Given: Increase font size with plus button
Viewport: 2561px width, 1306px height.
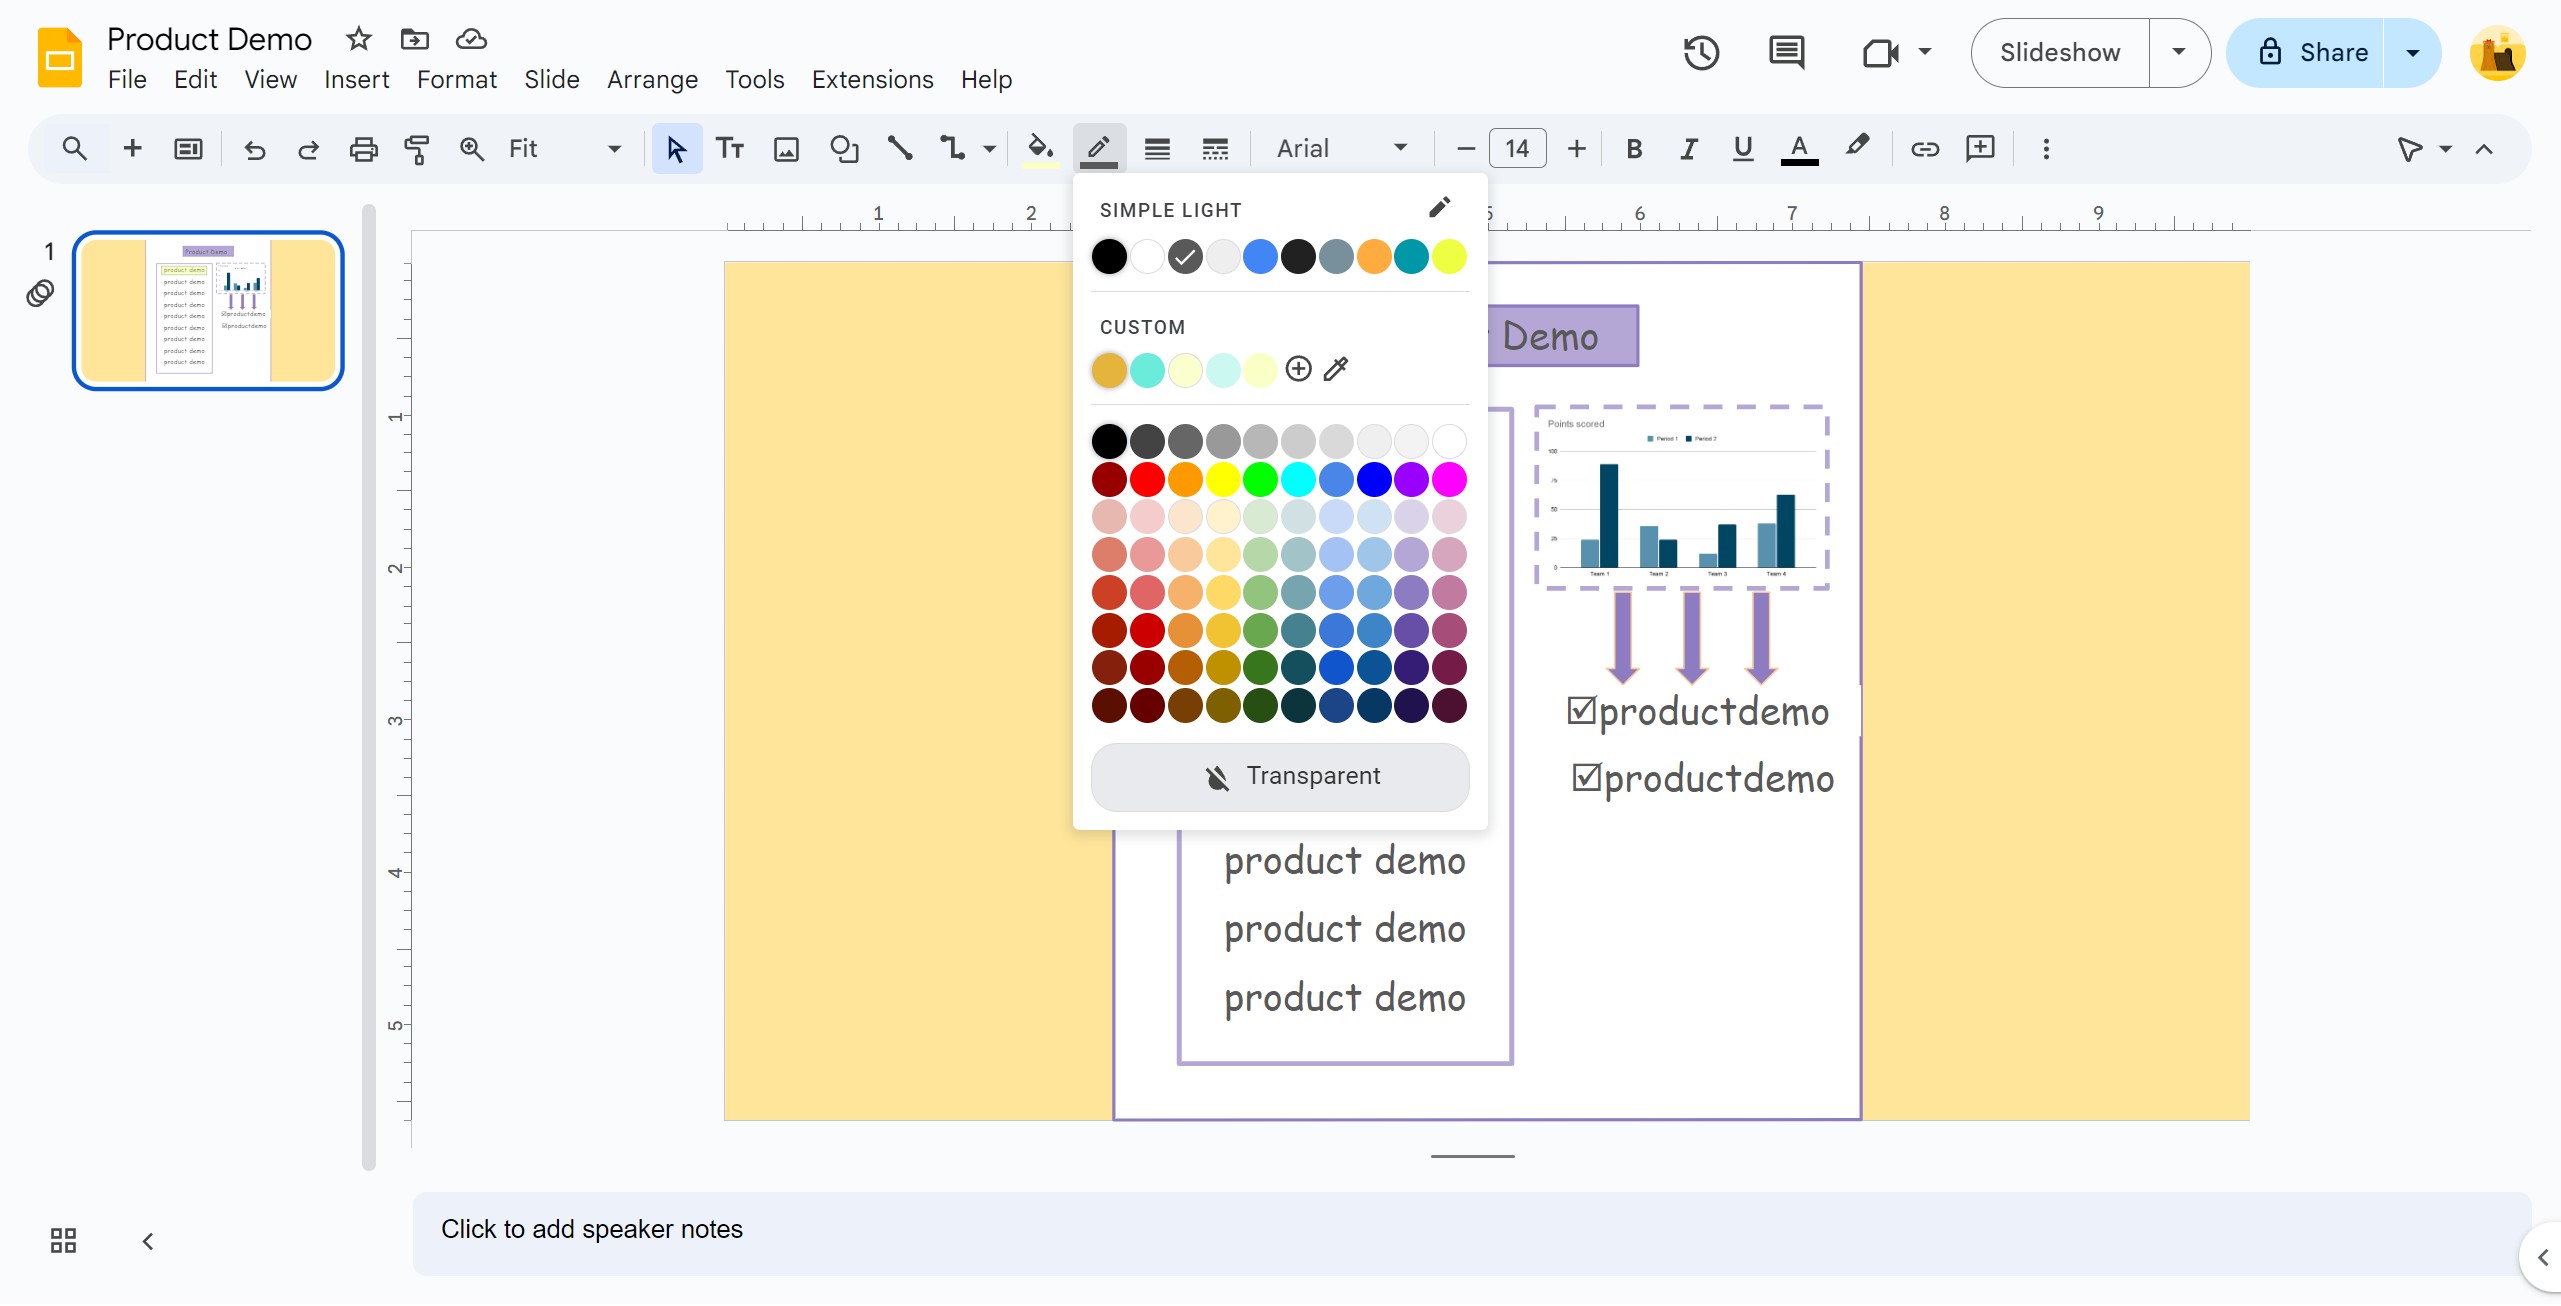Looking at the screenshot, I should tap(1576, 149).
